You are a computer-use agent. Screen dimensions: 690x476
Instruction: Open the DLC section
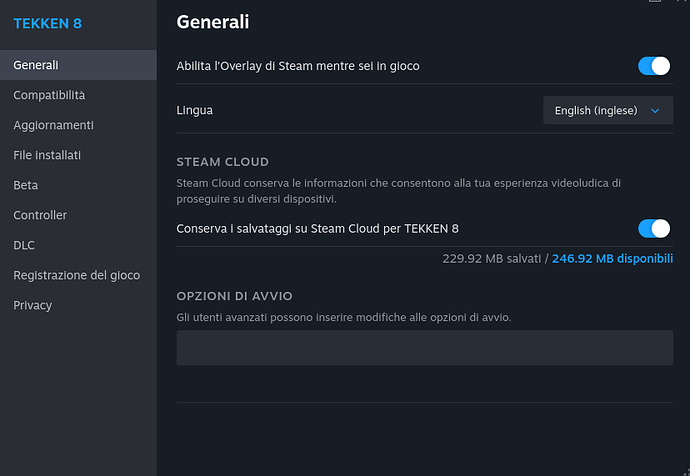(x=78, y=245)
